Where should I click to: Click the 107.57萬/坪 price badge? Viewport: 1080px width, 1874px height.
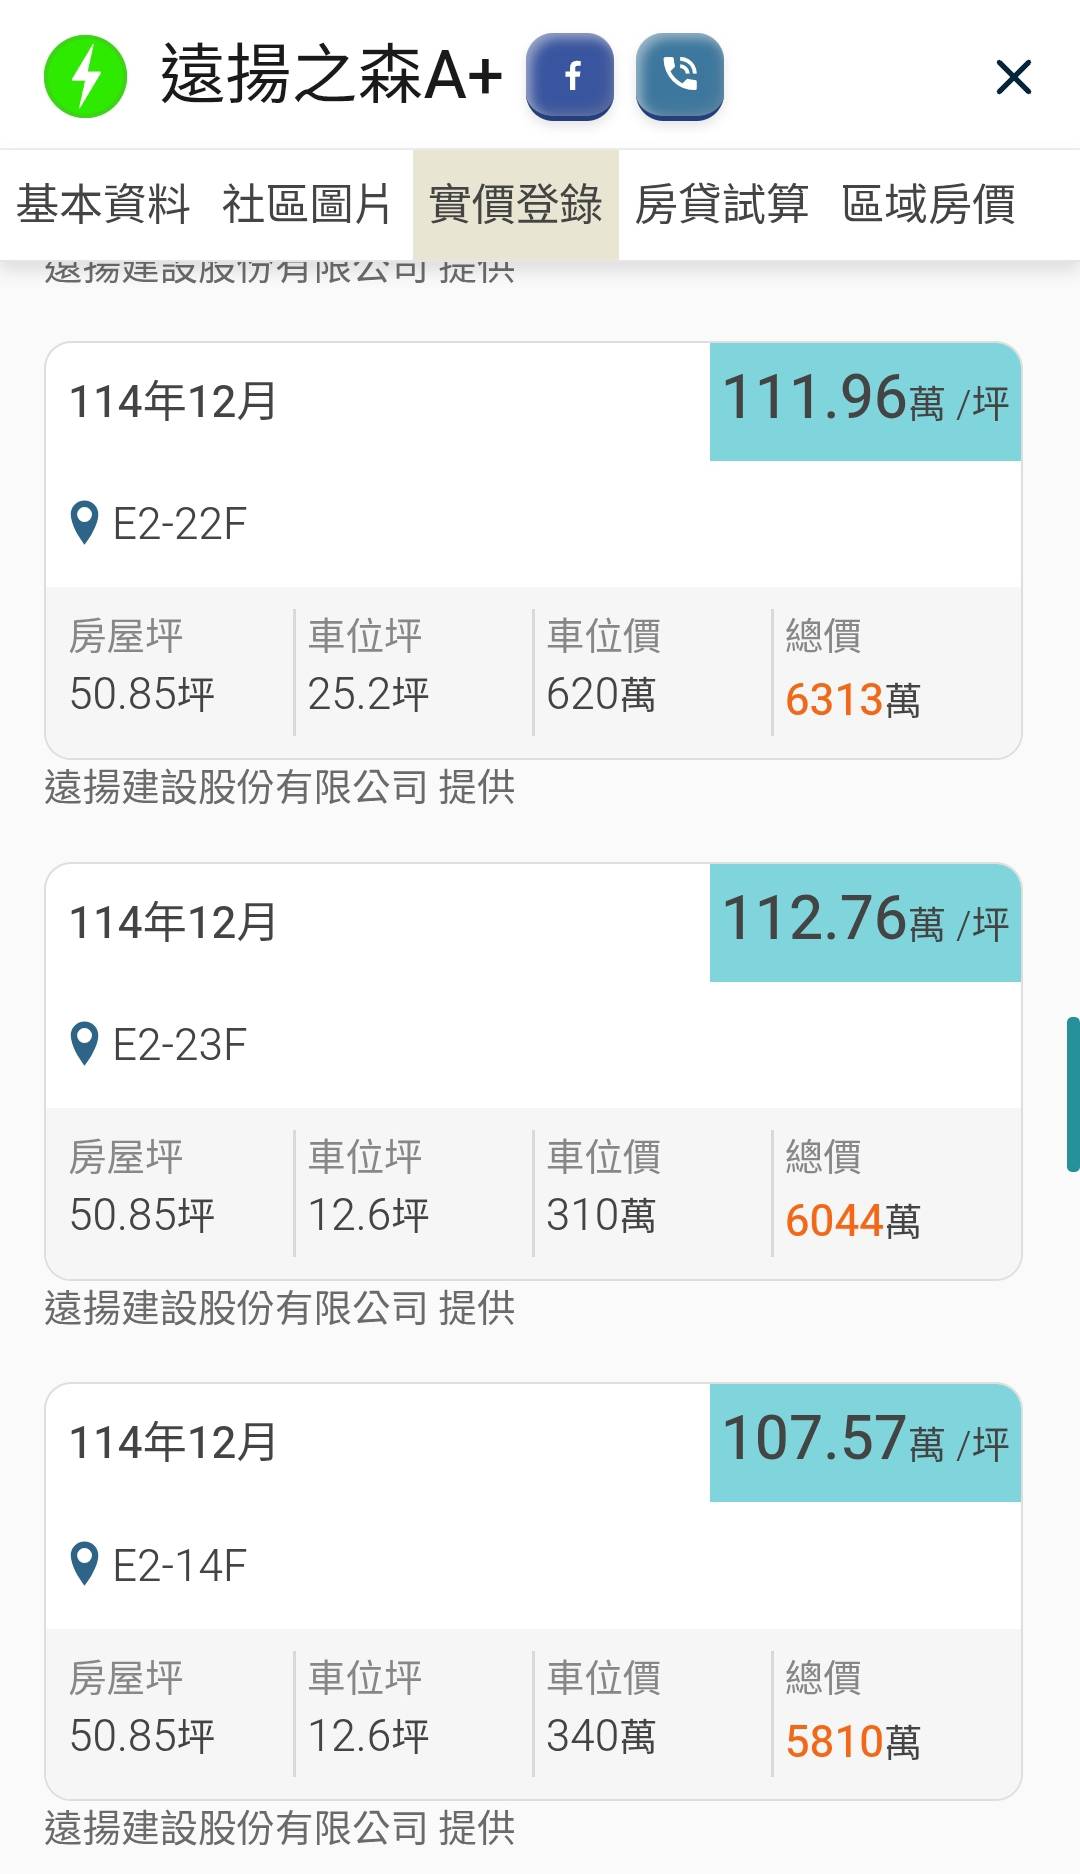tap(865, 1442)
